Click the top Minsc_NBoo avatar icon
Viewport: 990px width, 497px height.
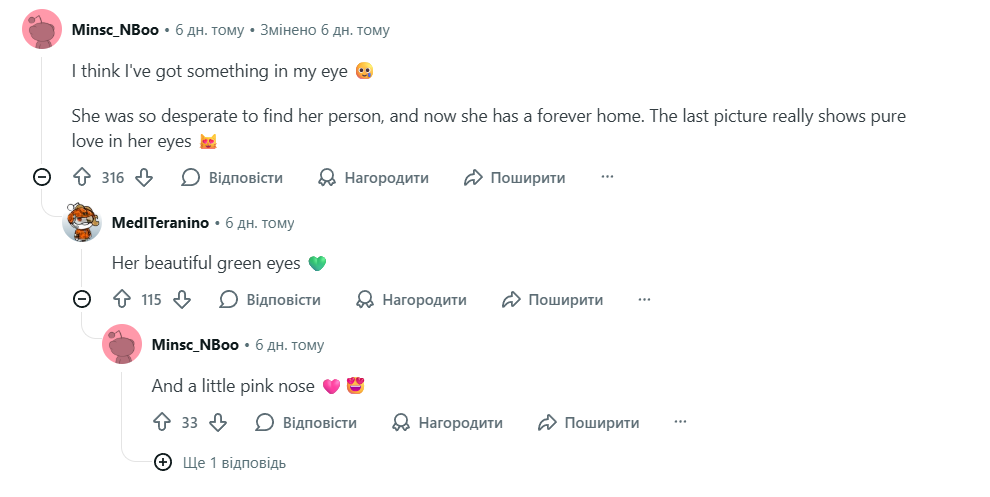tap(42, 29)
